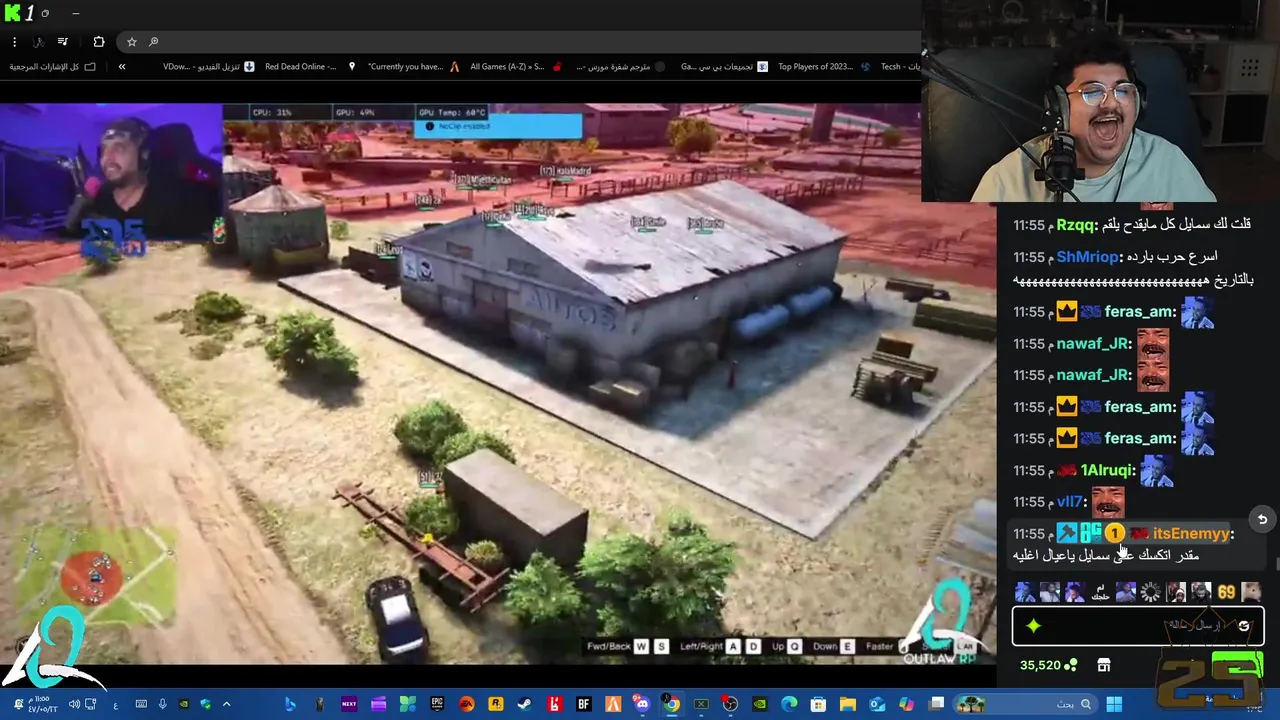The width and height of the screenshot is (1280, 720).
Task: Open Discord from the taskbar
Action: tap(641, 704)
